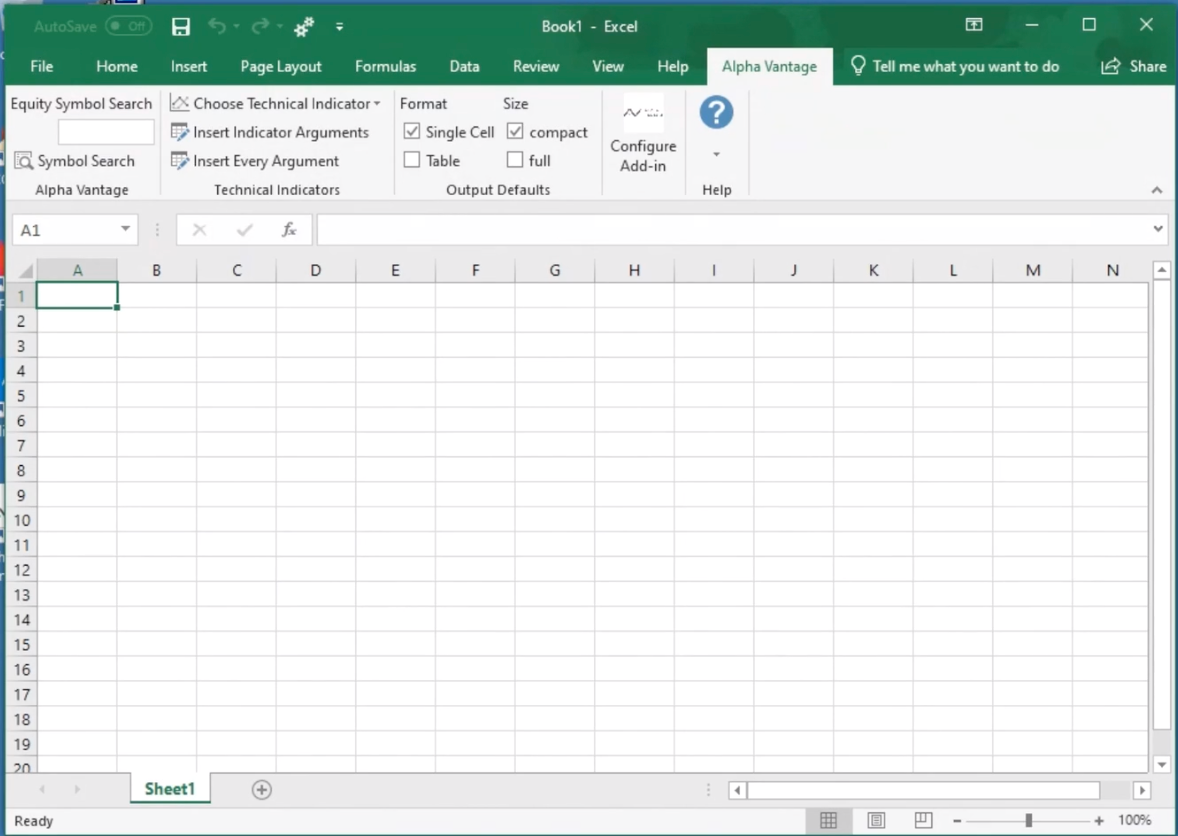Image resolution: width=1178 pixels, height=836 pixels.
Task: Click Configure Add-in button
Action: coord(643,135)
